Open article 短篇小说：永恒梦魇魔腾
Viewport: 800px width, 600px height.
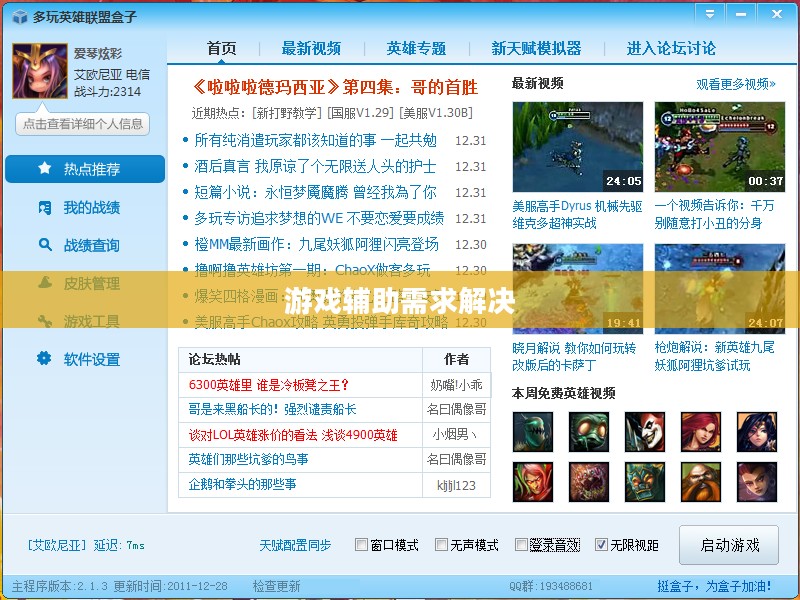click(x=315, y=192)
